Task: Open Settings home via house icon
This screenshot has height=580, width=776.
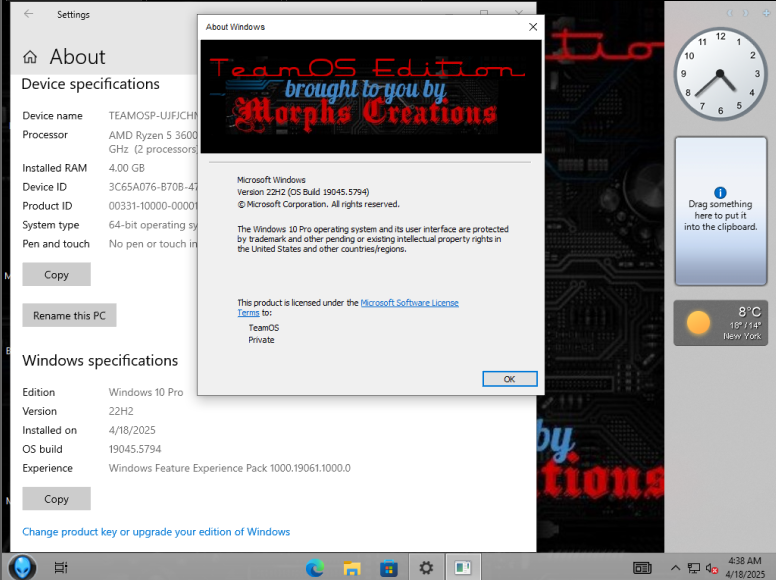Action: [30, 57]
